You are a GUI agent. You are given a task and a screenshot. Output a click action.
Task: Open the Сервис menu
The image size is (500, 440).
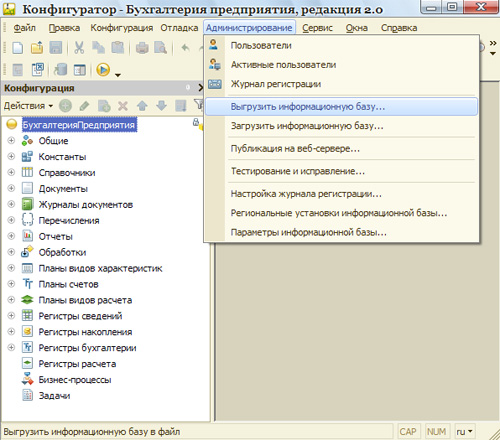[317, 28]
